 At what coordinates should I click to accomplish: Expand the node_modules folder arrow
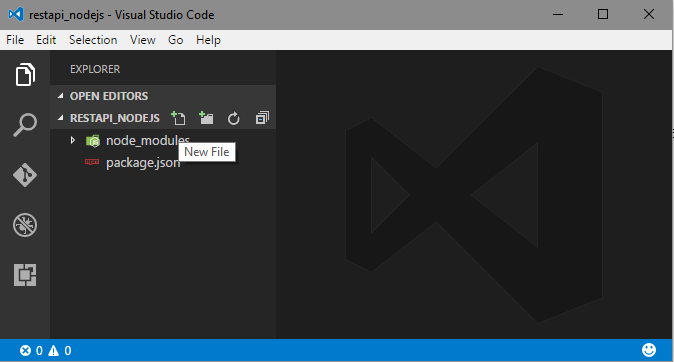(73, 140)
